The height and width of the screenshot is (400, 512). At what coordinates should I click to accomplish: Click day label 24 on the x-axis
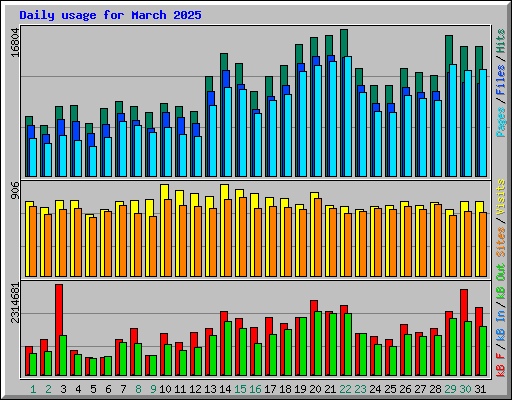[x=375, y=389]
